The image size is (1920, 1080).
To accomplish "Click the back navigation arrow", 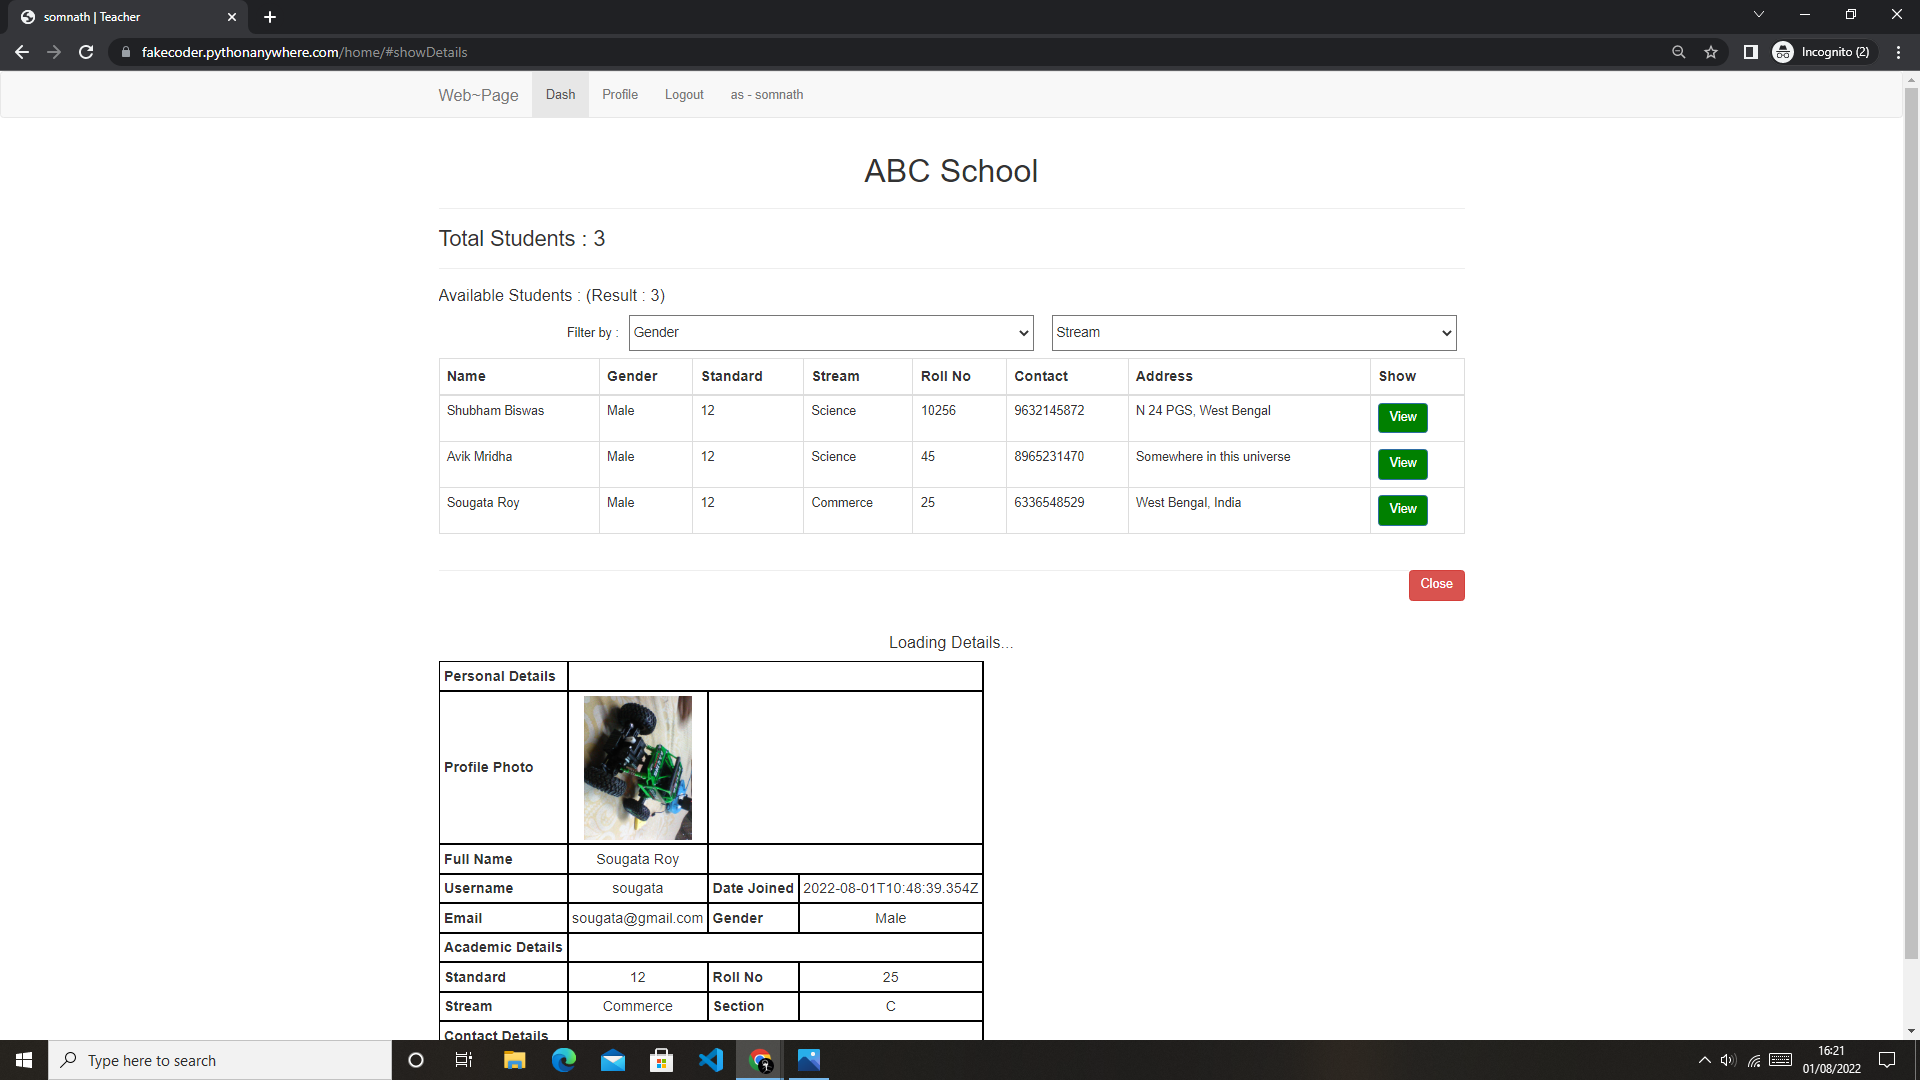I will click(22, 52).
